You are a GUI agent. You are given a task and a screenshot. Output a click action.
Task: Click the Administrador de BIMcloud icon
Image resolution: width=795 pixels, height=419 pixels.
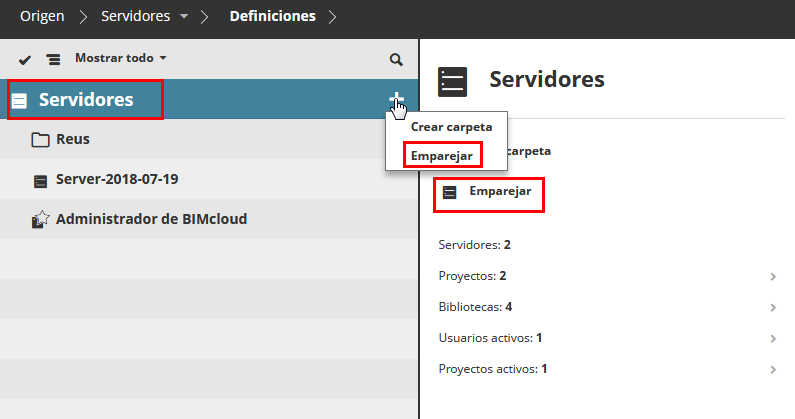click(x=41, y=220)
